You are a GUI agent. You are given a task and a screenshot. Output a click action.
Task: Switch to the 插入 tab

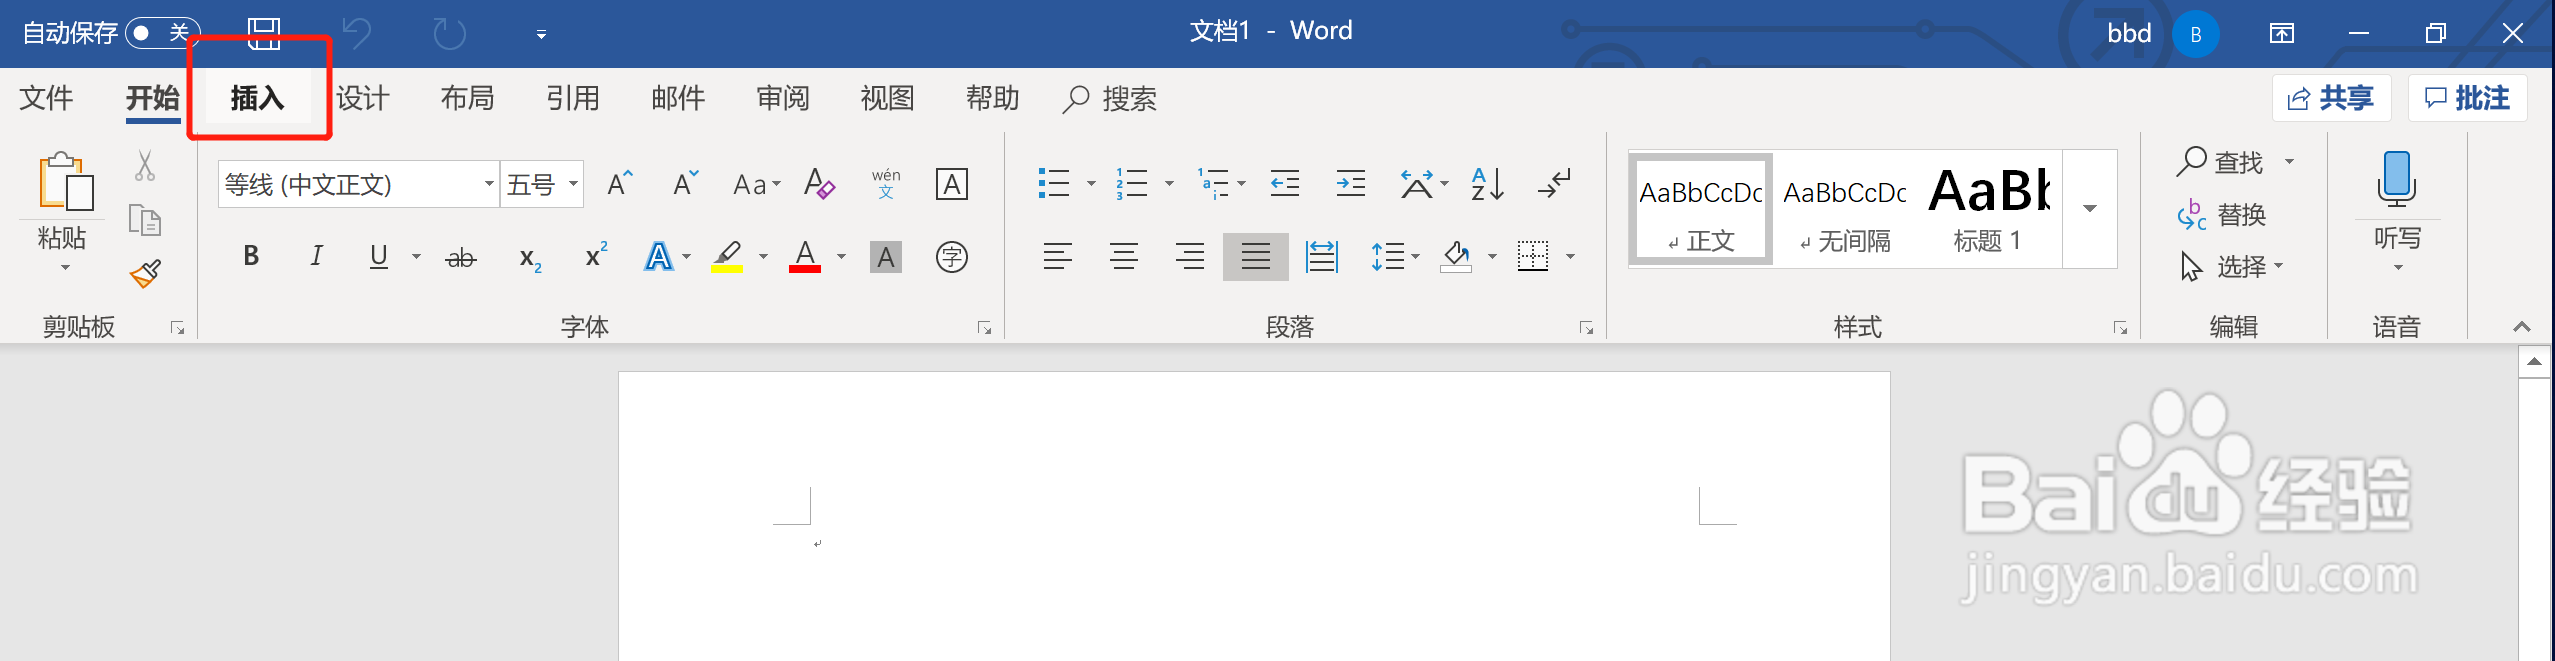click(x=258, y=98)
